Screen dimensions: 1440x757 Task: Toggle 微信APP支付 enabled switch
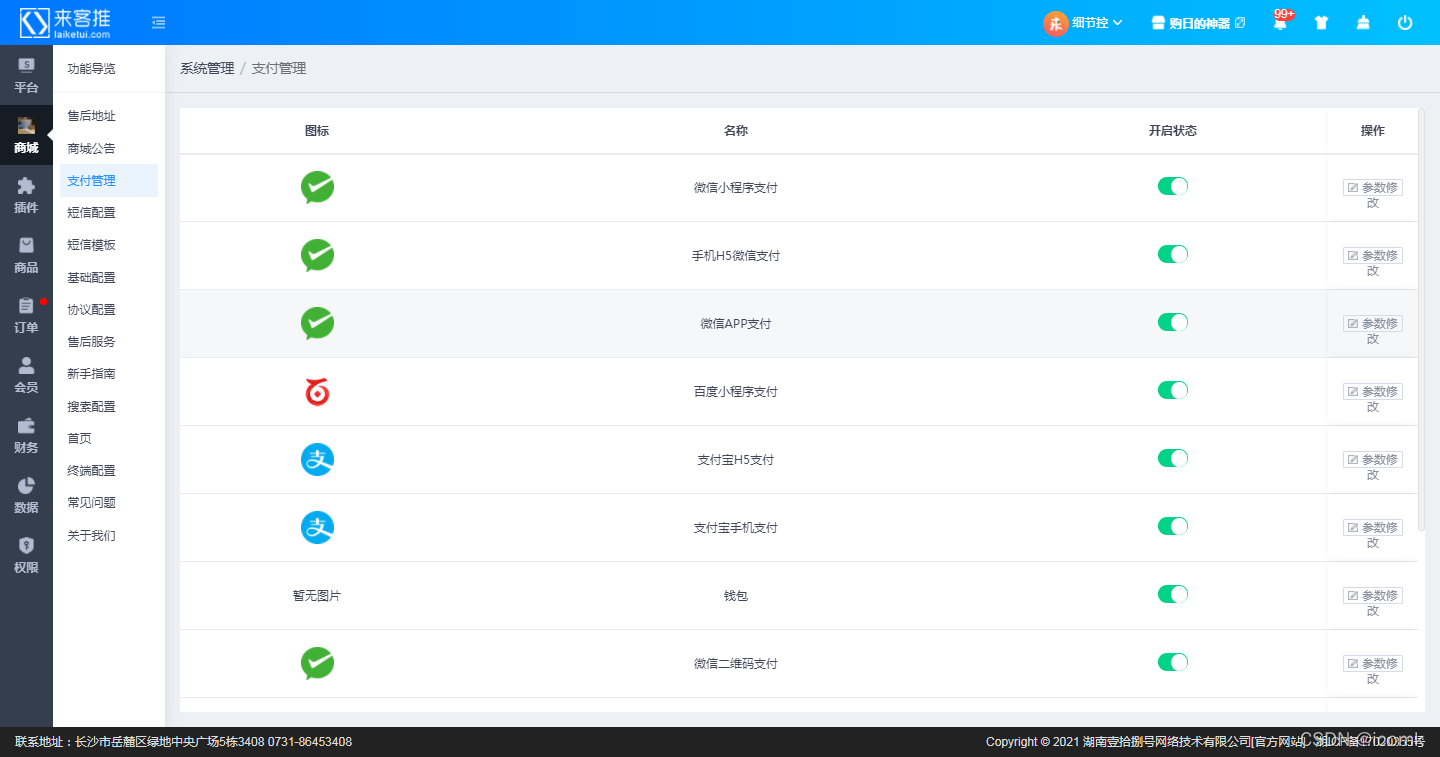point(1173,322)
